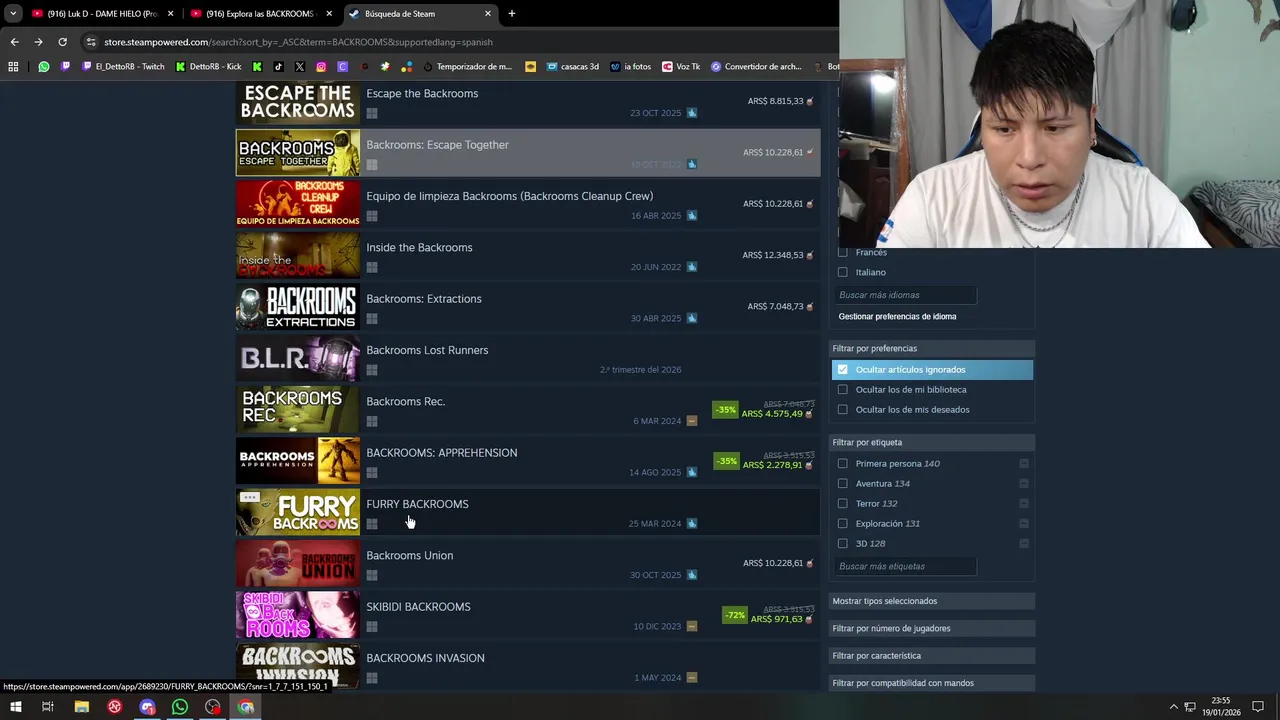Image resolution: width=1280 pixels, height=720 pixels.
Task: Exclude the Primera persona tag with minus button
Action: pos(1024,464)
